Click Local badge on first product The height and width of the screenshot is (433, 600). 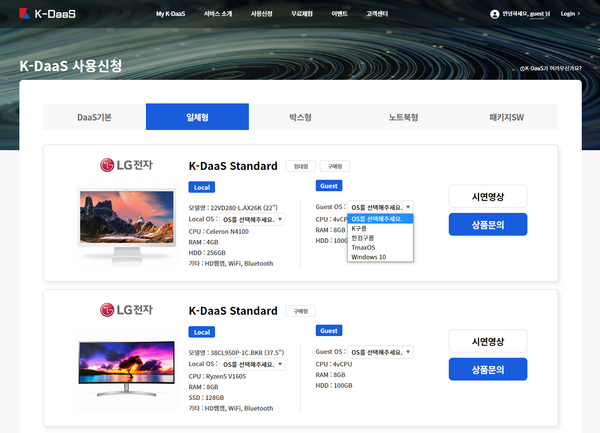coord(202,187)
